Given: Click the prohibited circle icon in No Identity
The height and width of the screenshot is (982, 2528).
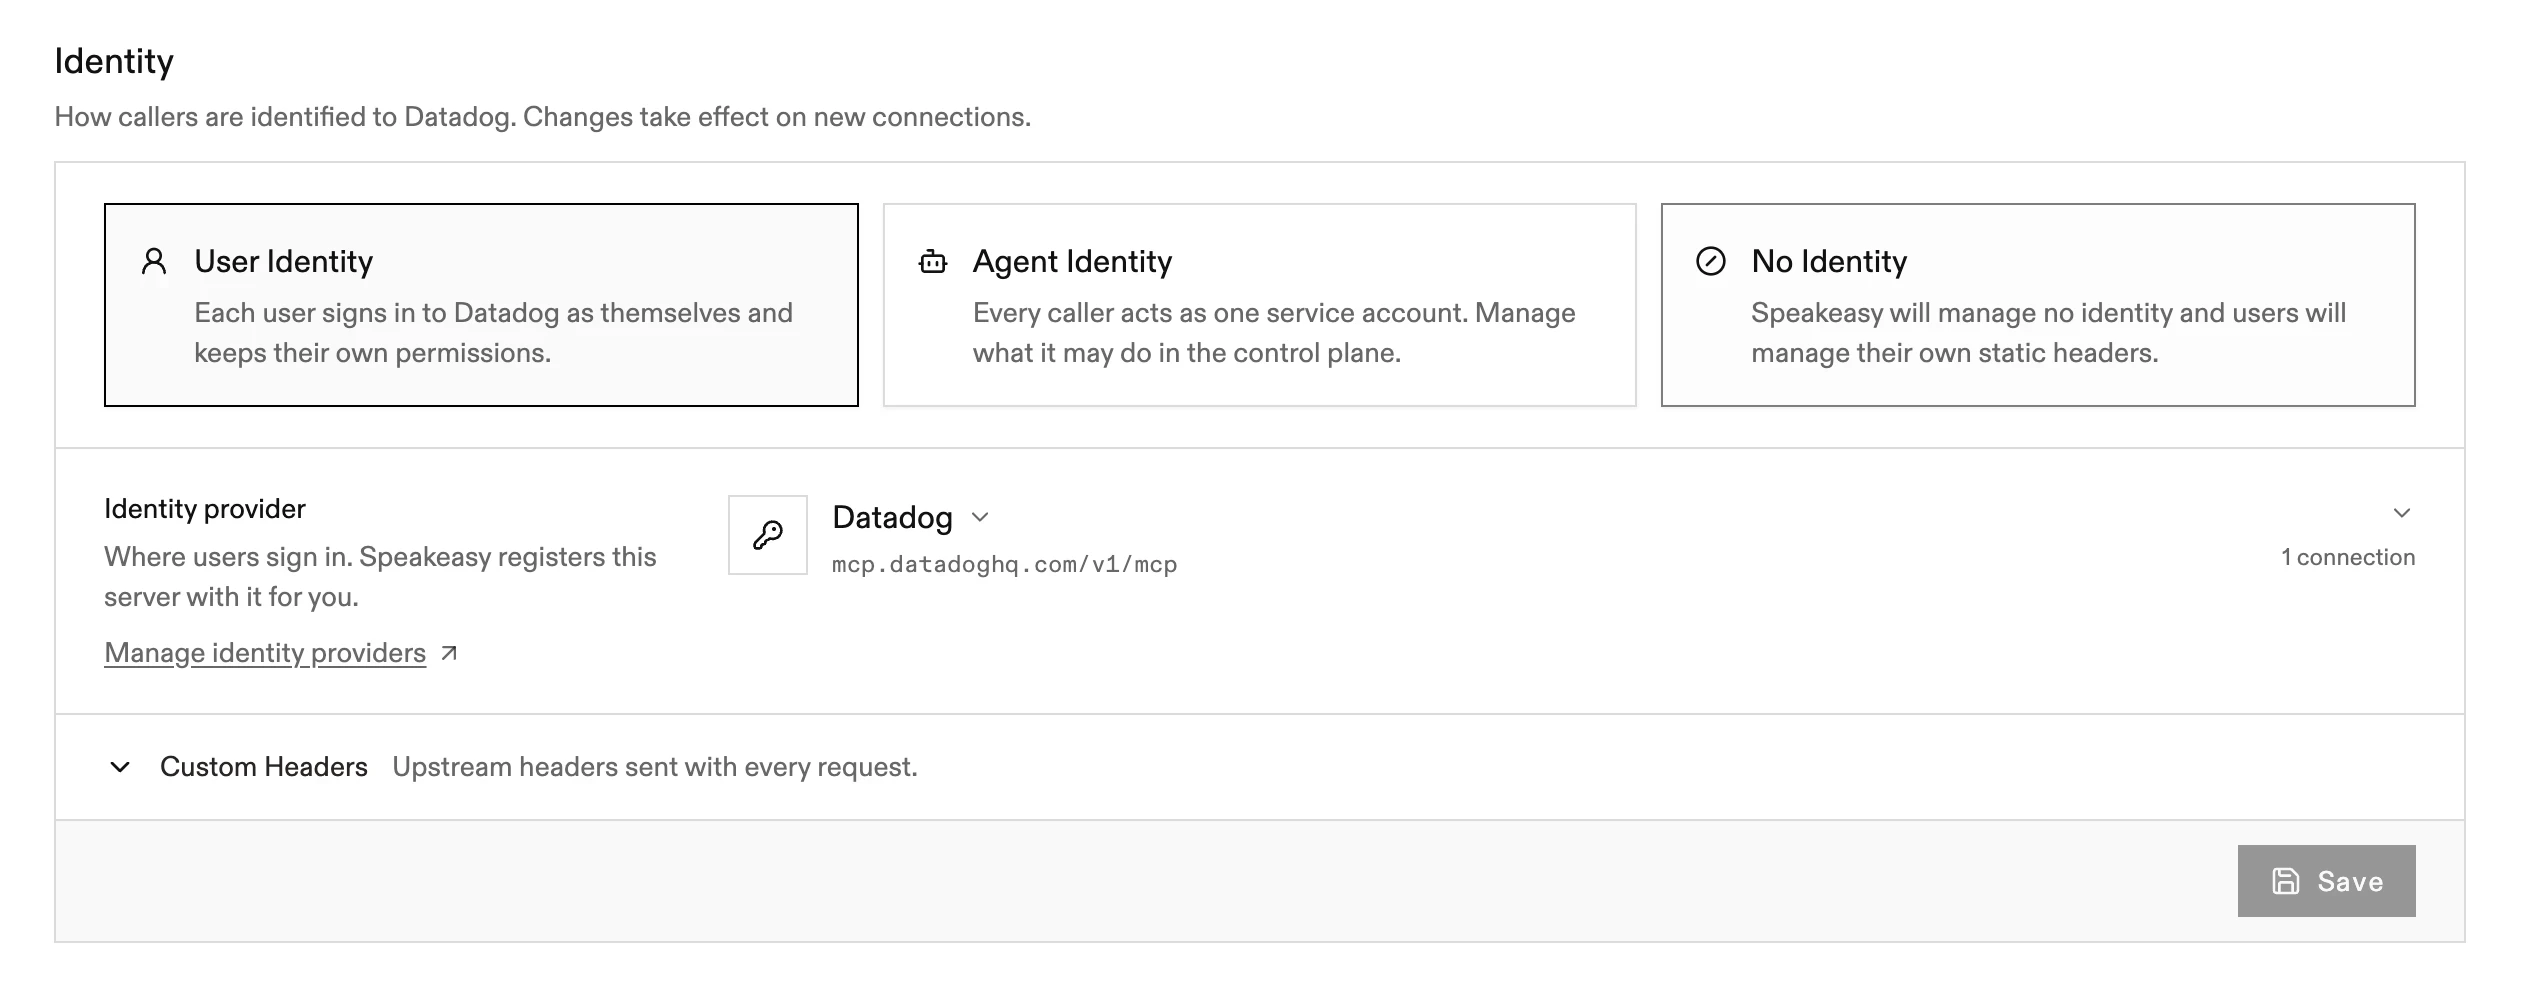Looking at the screenshot, I should 1711,262.
